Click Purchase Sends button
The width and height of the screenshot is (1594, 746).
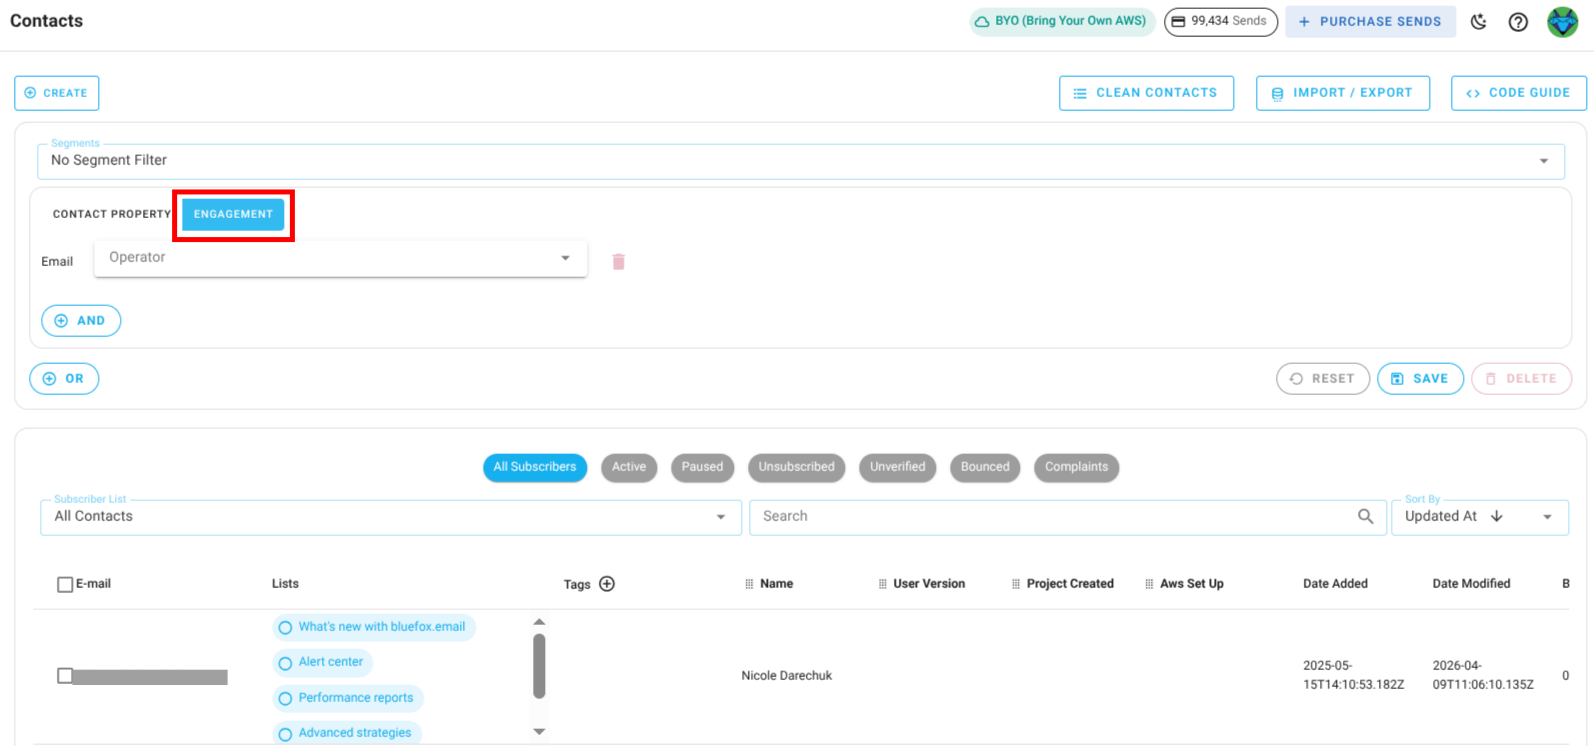[x=1370, y=21]
